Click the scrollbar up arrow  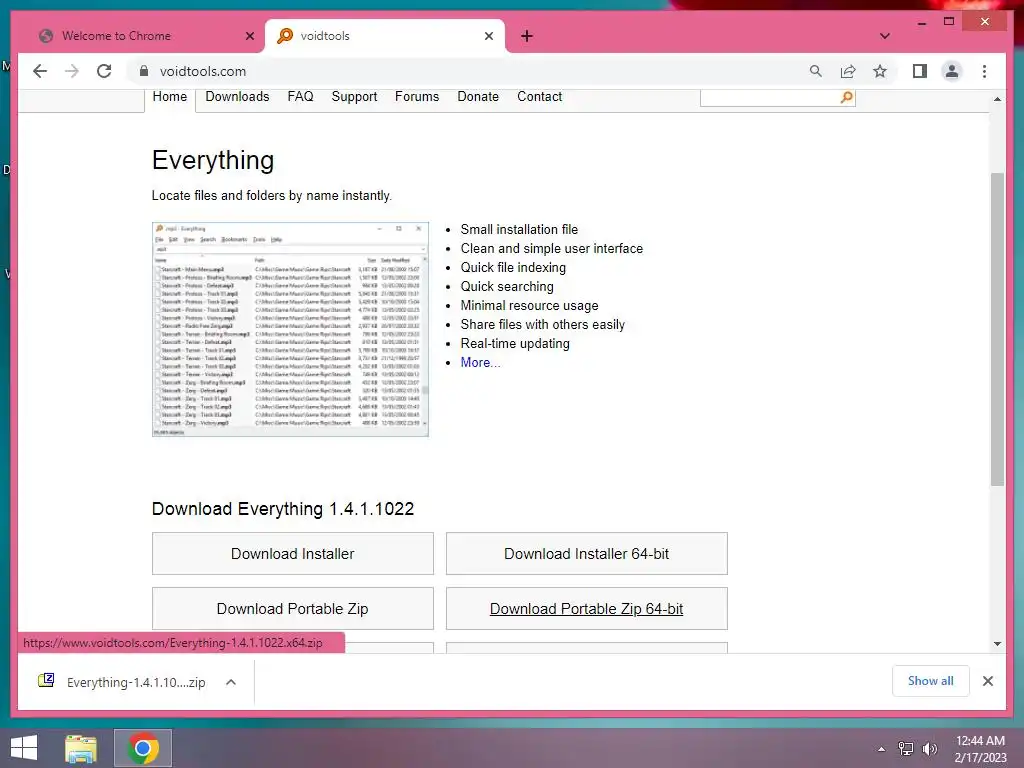coord(997,99)
